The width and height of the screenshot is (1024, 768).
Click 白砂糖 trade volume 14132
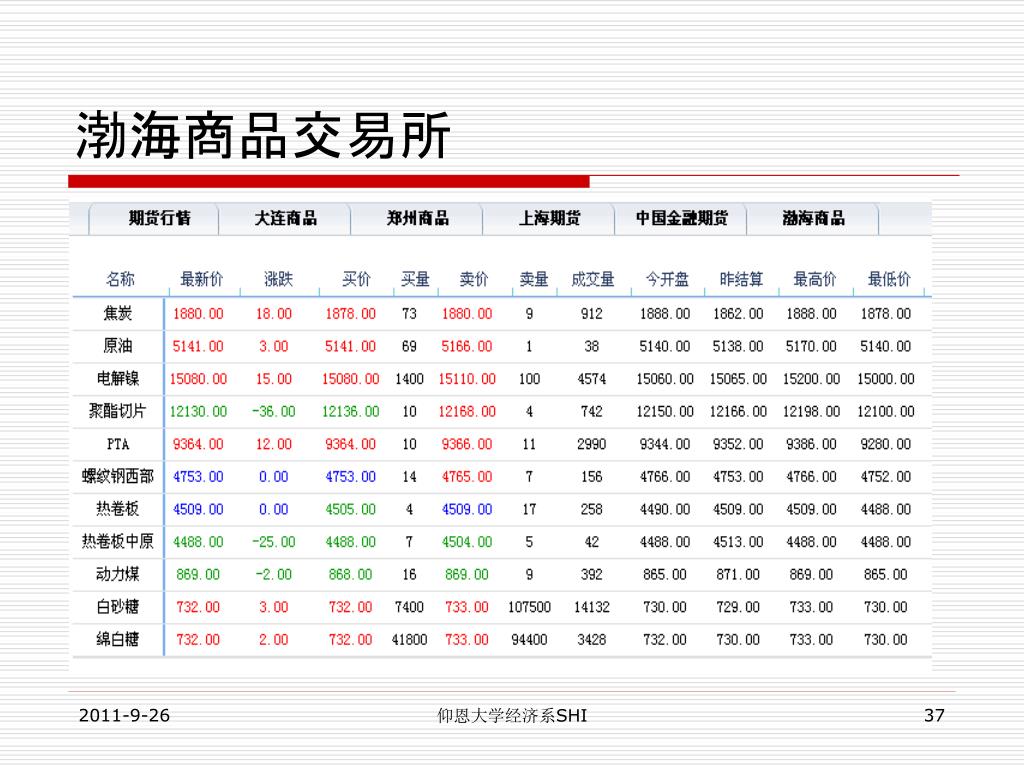tap(592, 608)
